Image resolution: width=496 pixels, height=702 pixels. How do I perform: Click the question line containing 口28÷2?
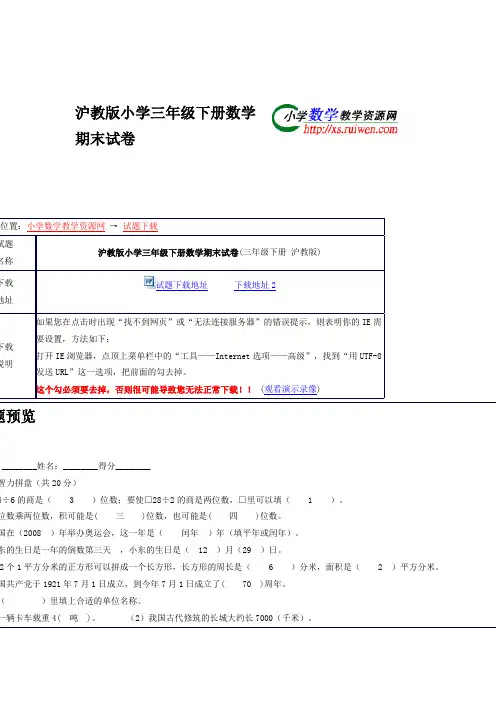[171, 500]
